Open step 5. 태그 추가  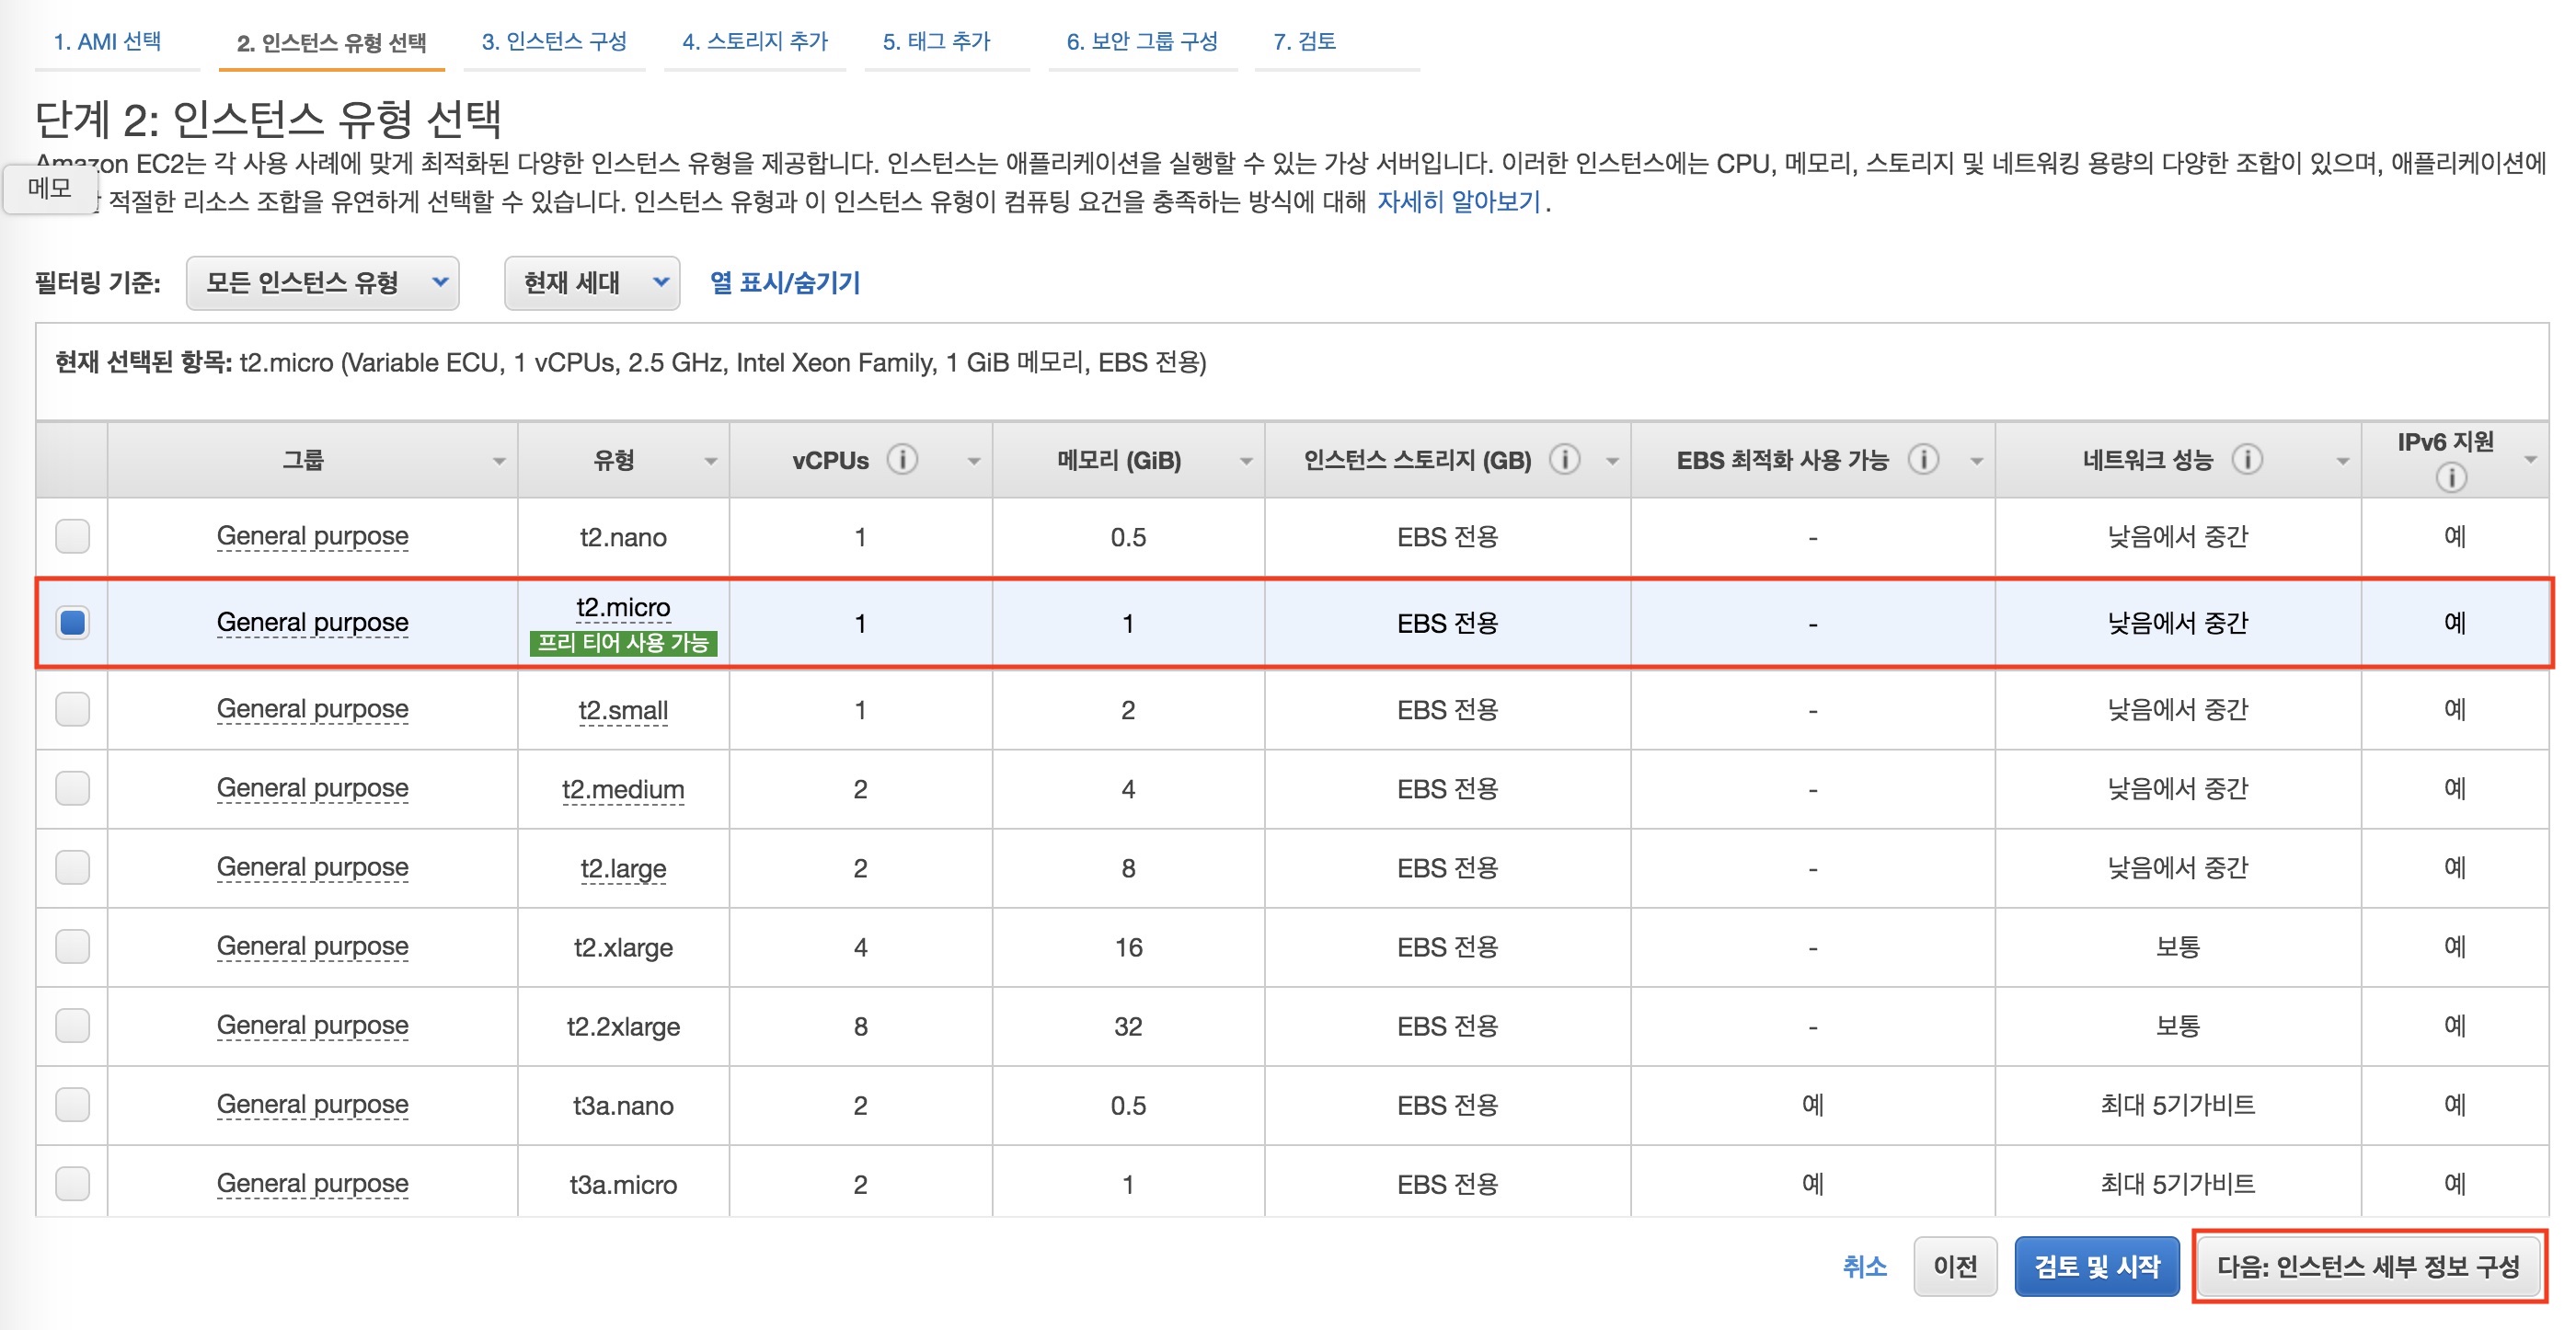point(936,42)
